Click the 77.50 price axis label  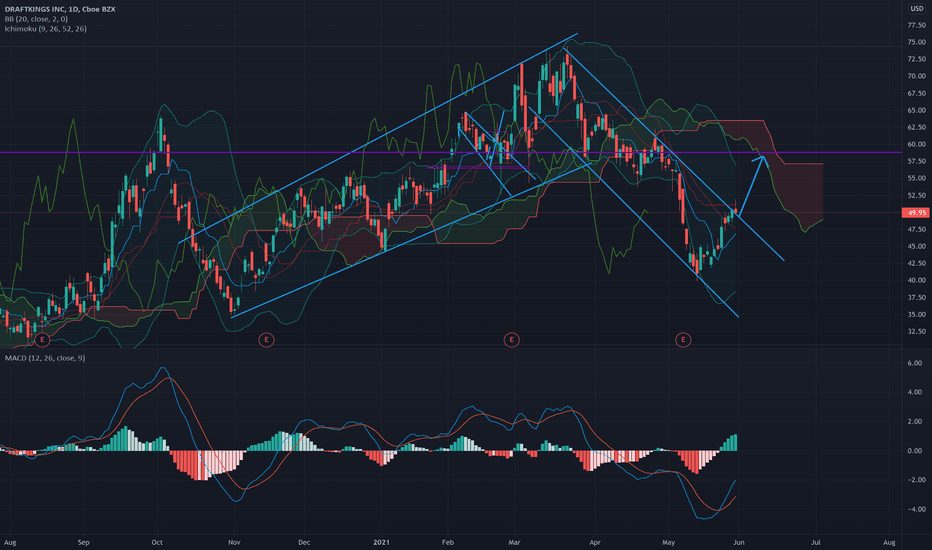[917, 25]
